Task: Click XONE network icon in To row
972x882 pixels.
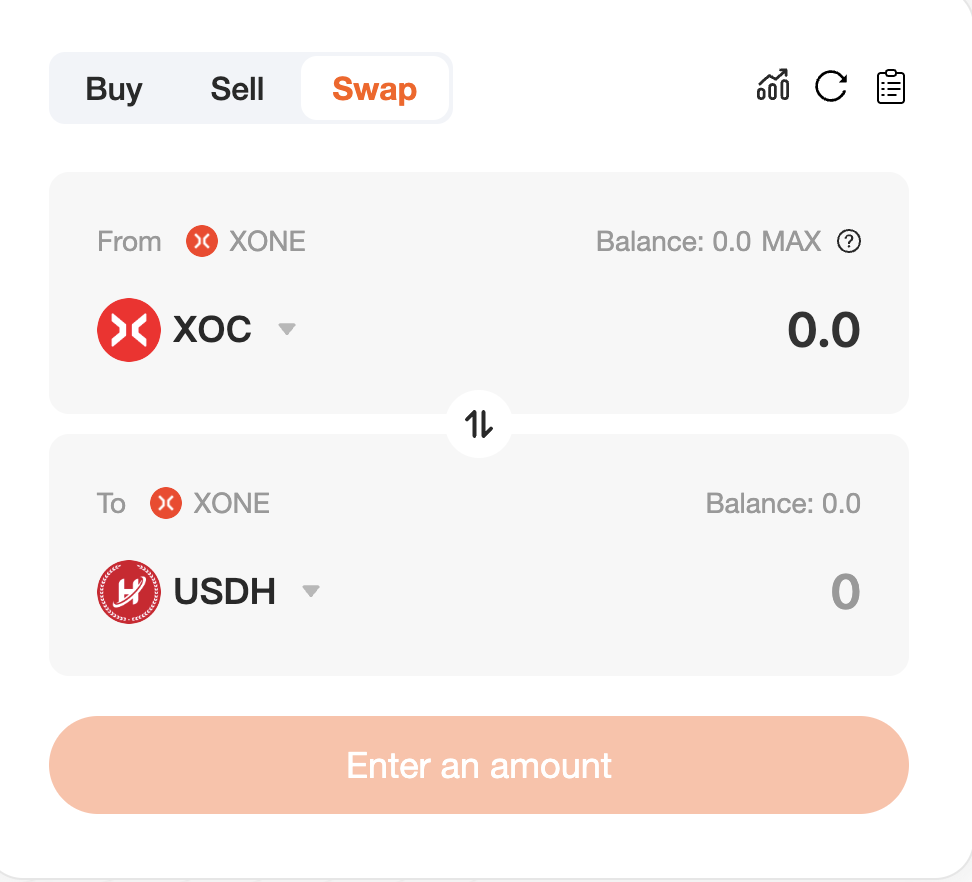Action: pos(166,503)
